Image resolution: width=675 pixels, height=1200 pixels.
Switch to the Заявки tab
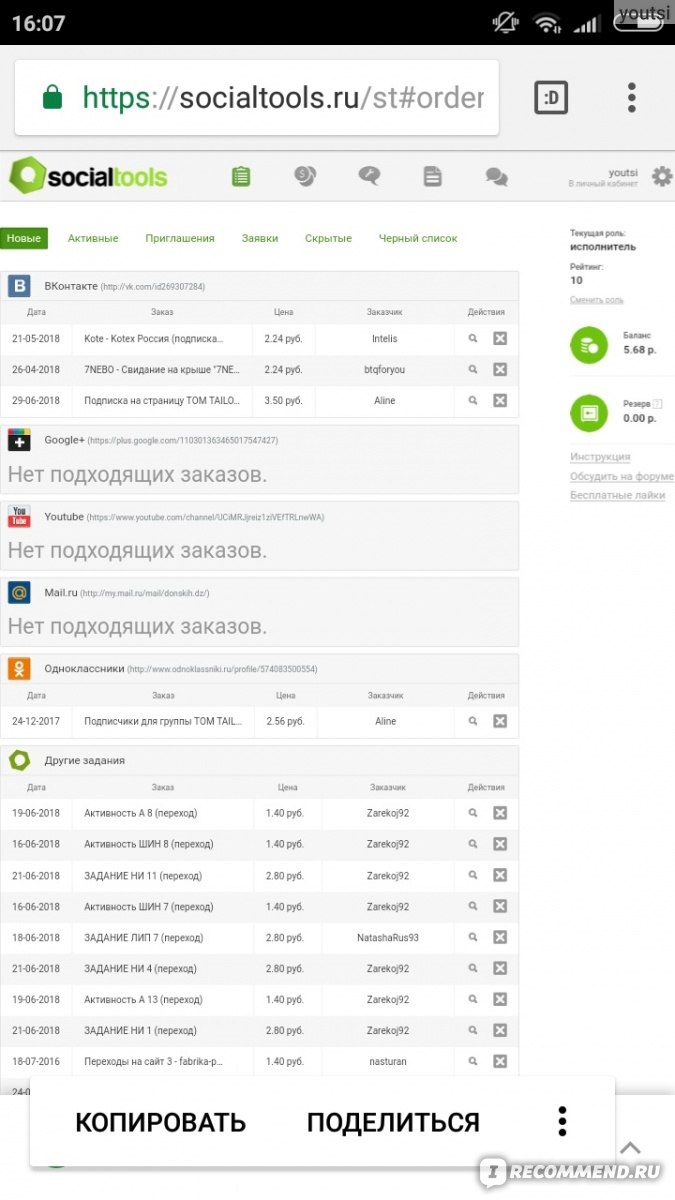pos(260,238)
